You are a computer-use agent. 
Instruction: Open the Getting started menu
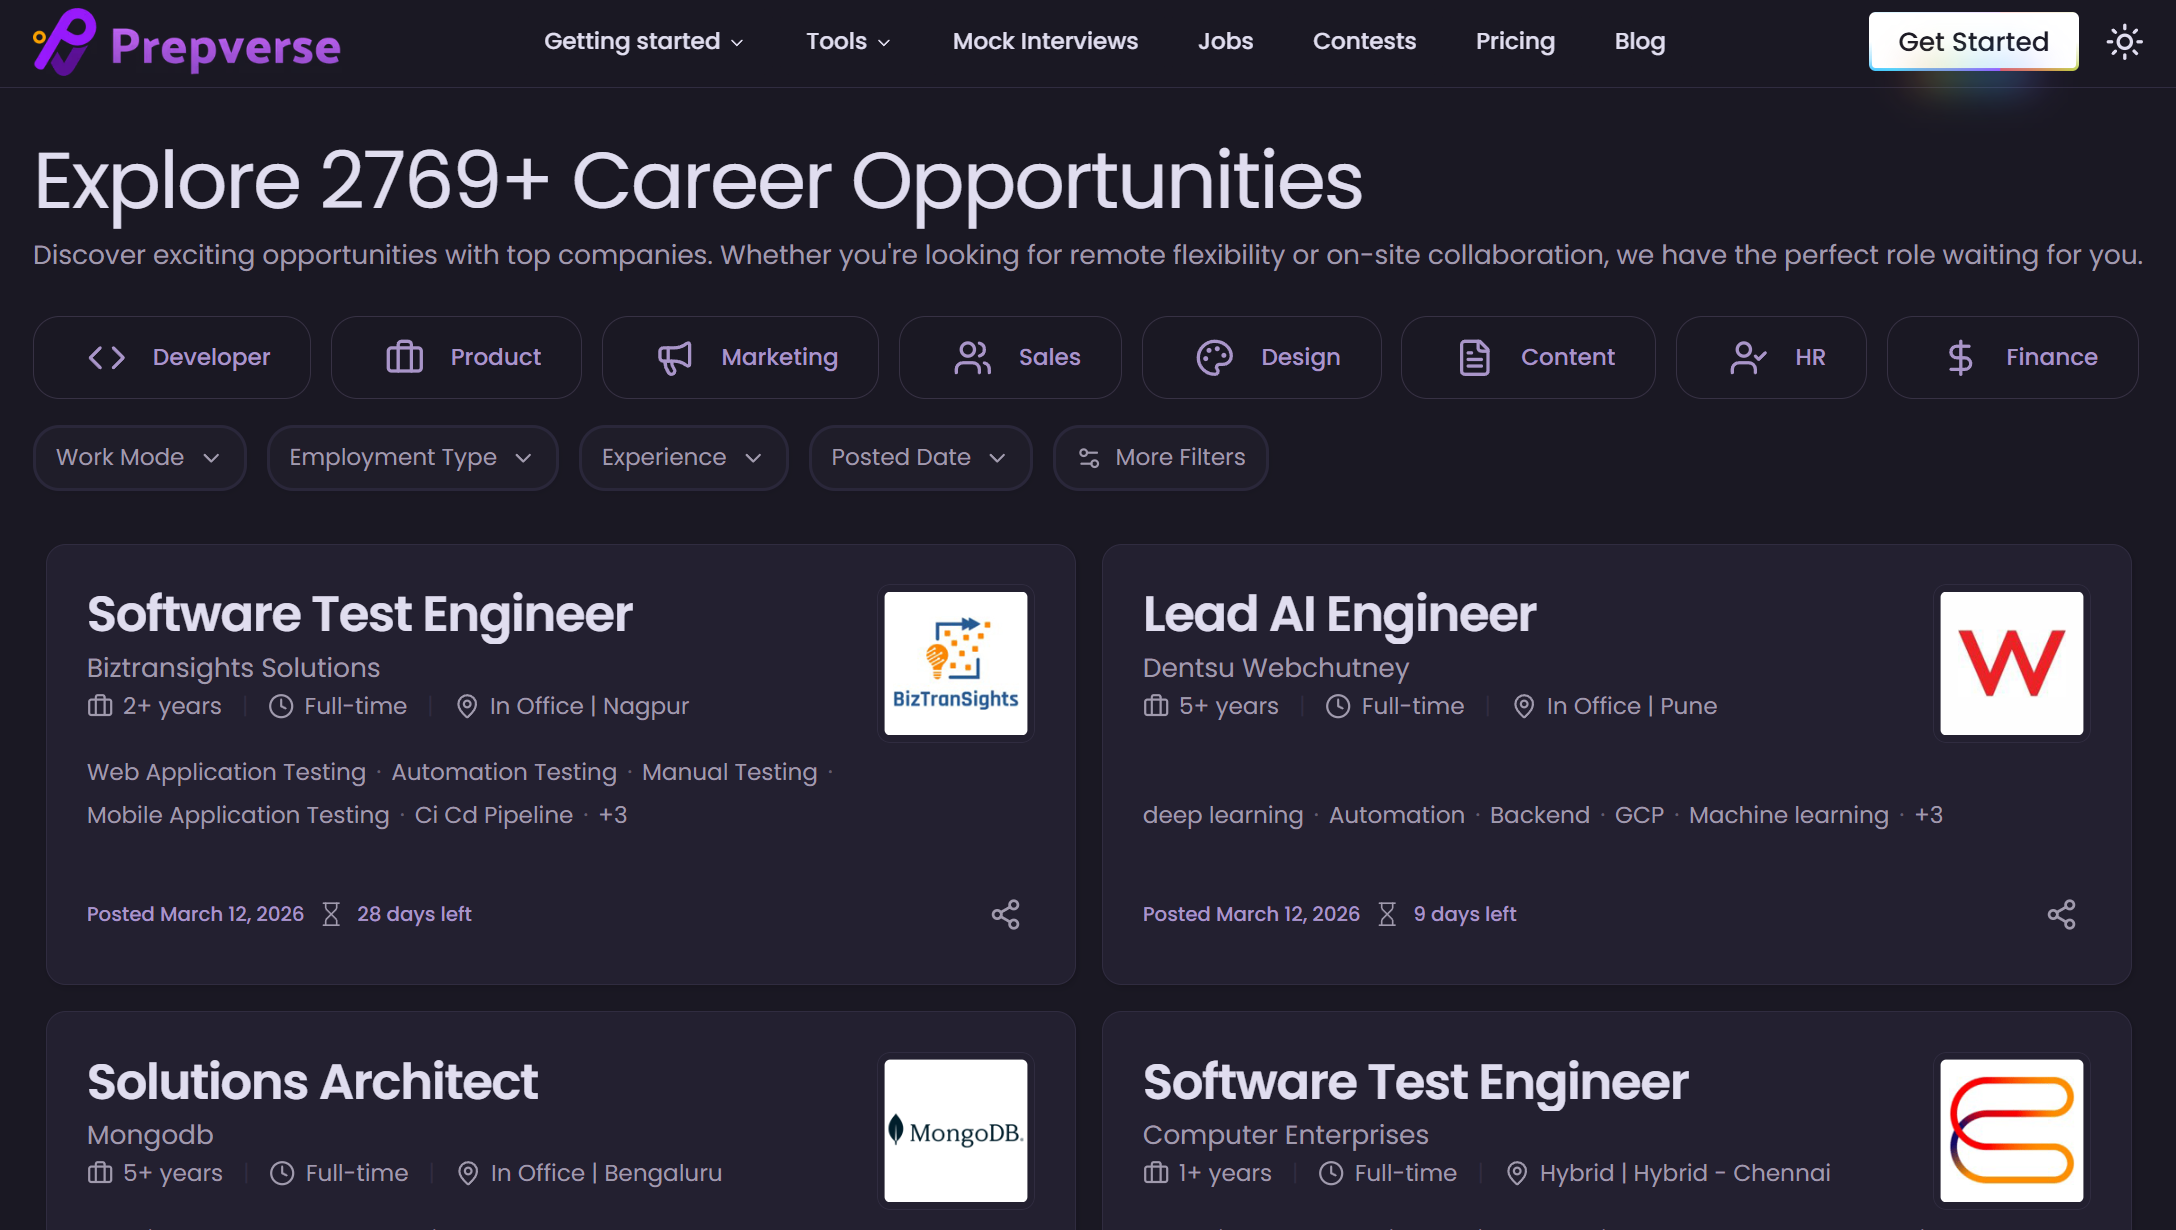[x=643, y=41]
